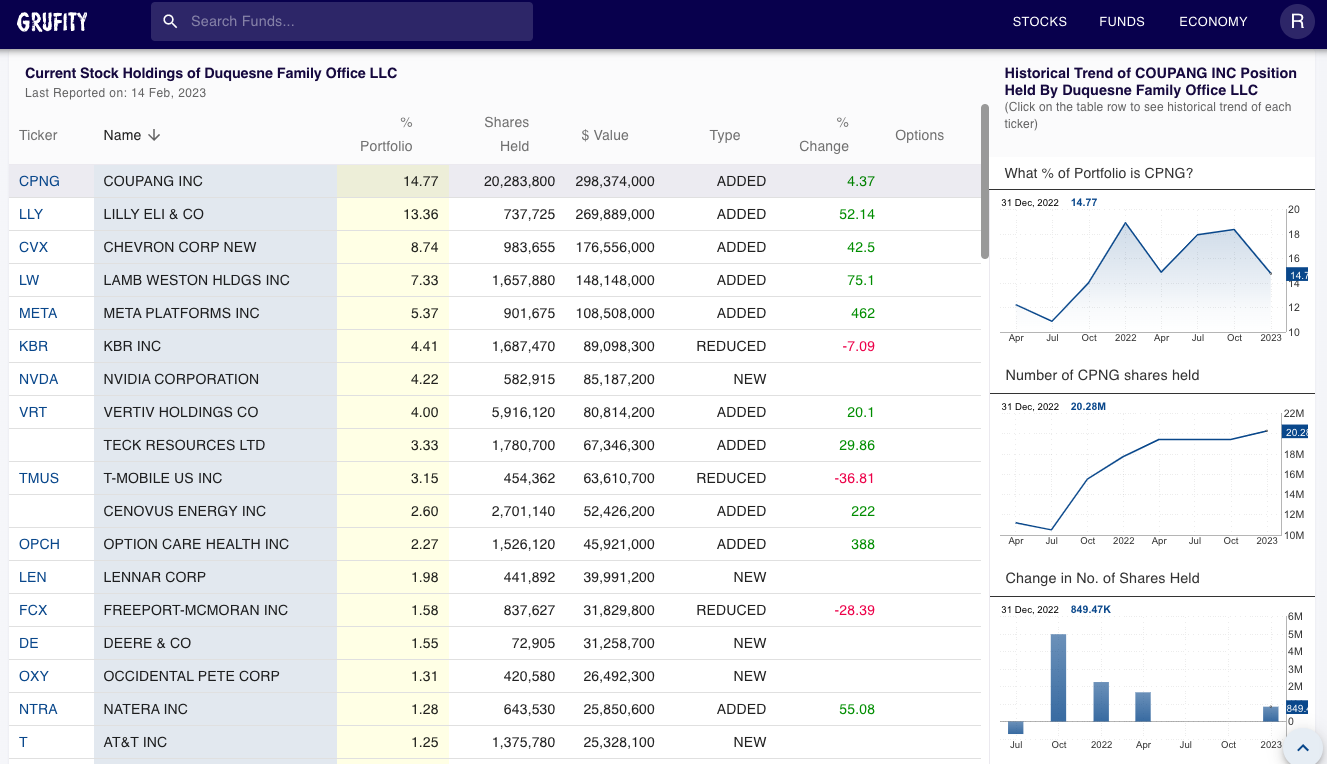Open the CPNG ticker link
Image resolution: width=1327 pixels, height=764 pixels.
click(x=39, y=181)
